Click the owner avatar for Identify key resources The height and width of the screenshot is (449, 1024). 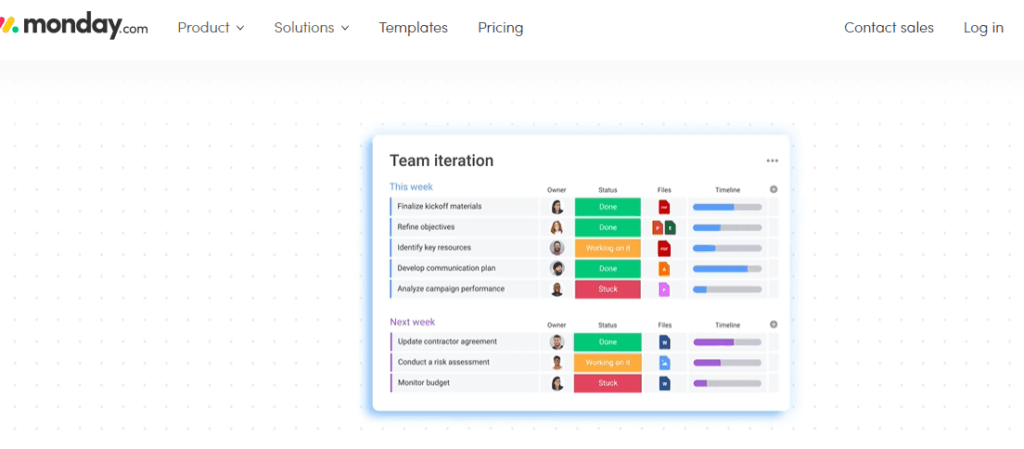[x=557, y=248]
